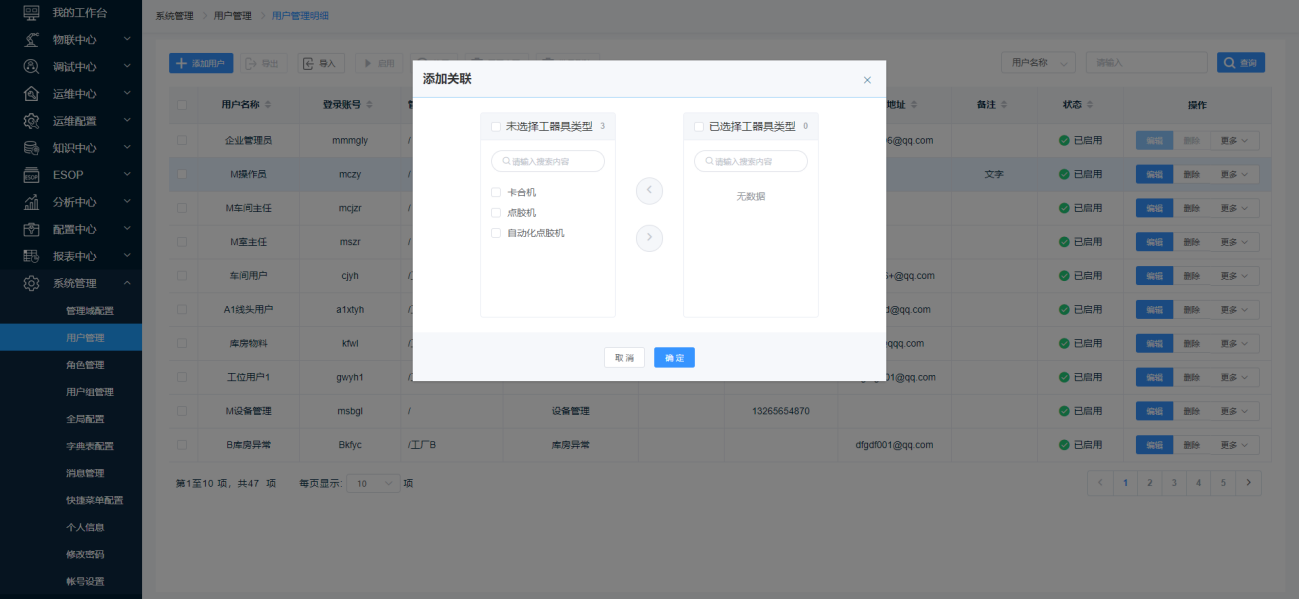Go to page 3 in pagination
Screen dimensions: 1299x599
1174,483
